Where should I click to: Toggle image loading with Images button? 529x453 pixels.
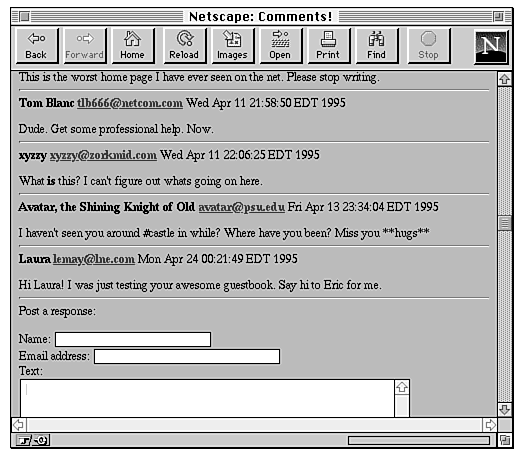pos(232,46)
